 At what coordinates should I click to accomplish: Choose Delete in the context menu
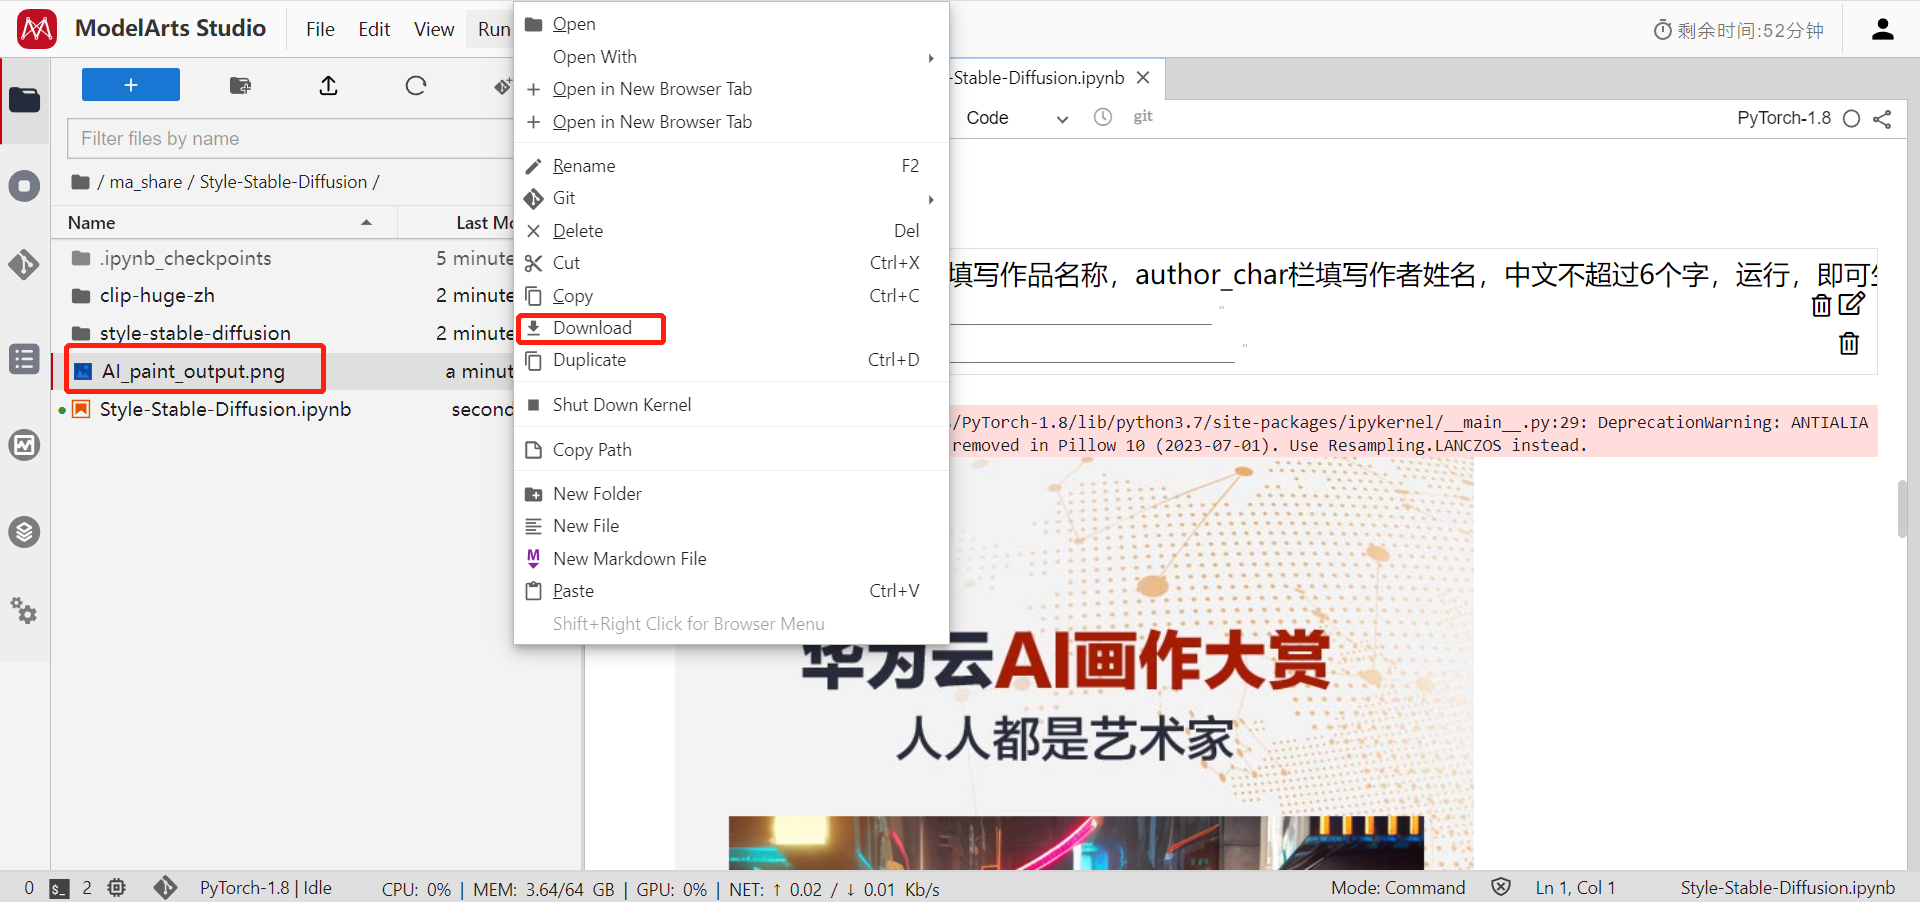[x=731, y=231]
